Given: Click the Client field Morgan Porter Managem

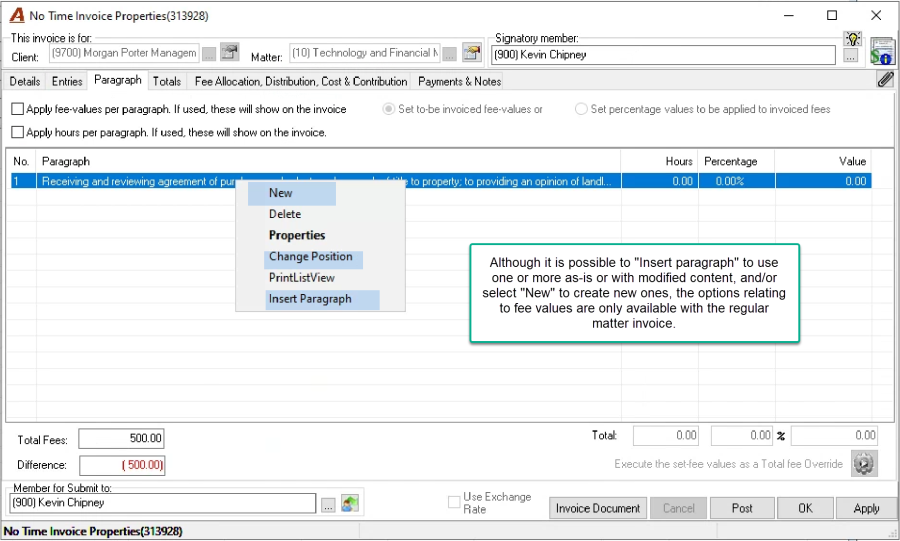Looking at the screenshot, I should (x=124, y=53).
